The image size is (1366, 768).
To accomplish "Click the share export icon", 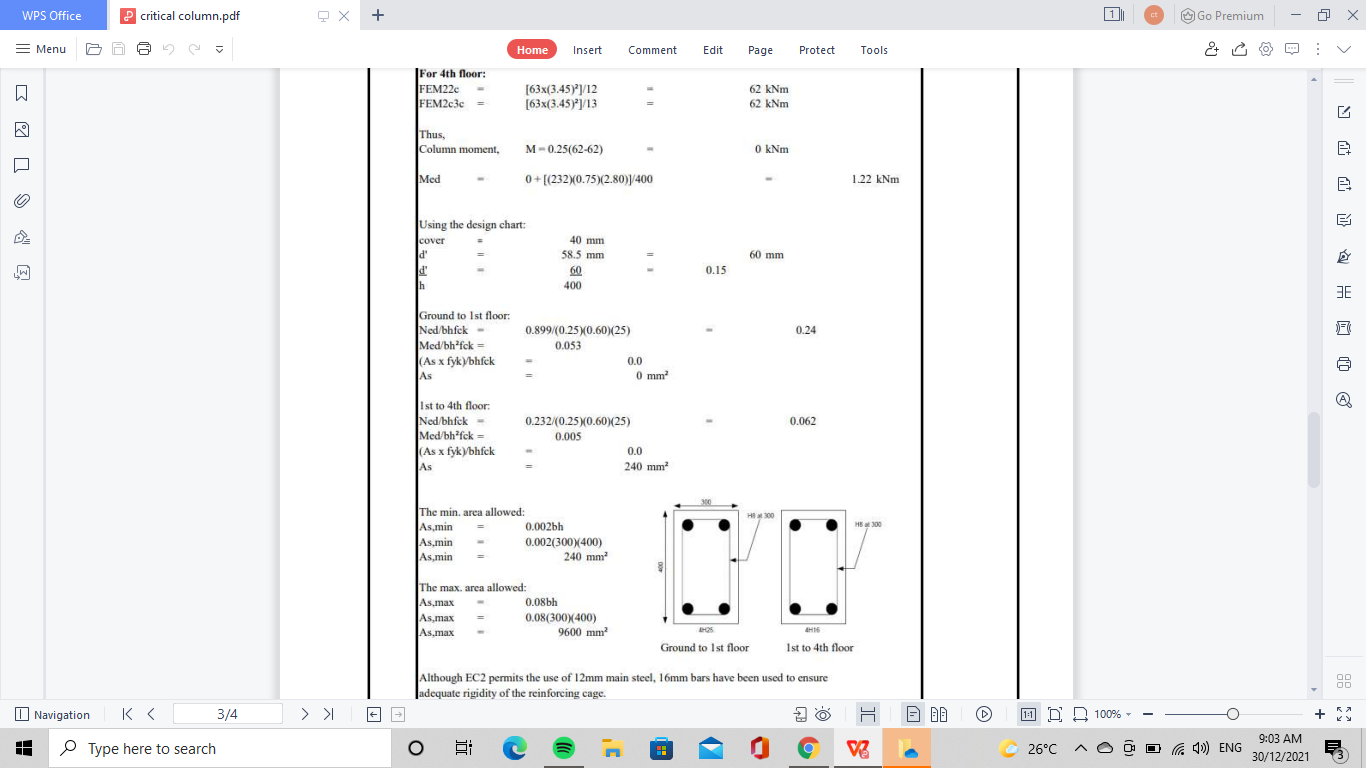I will pos(1239,49).
